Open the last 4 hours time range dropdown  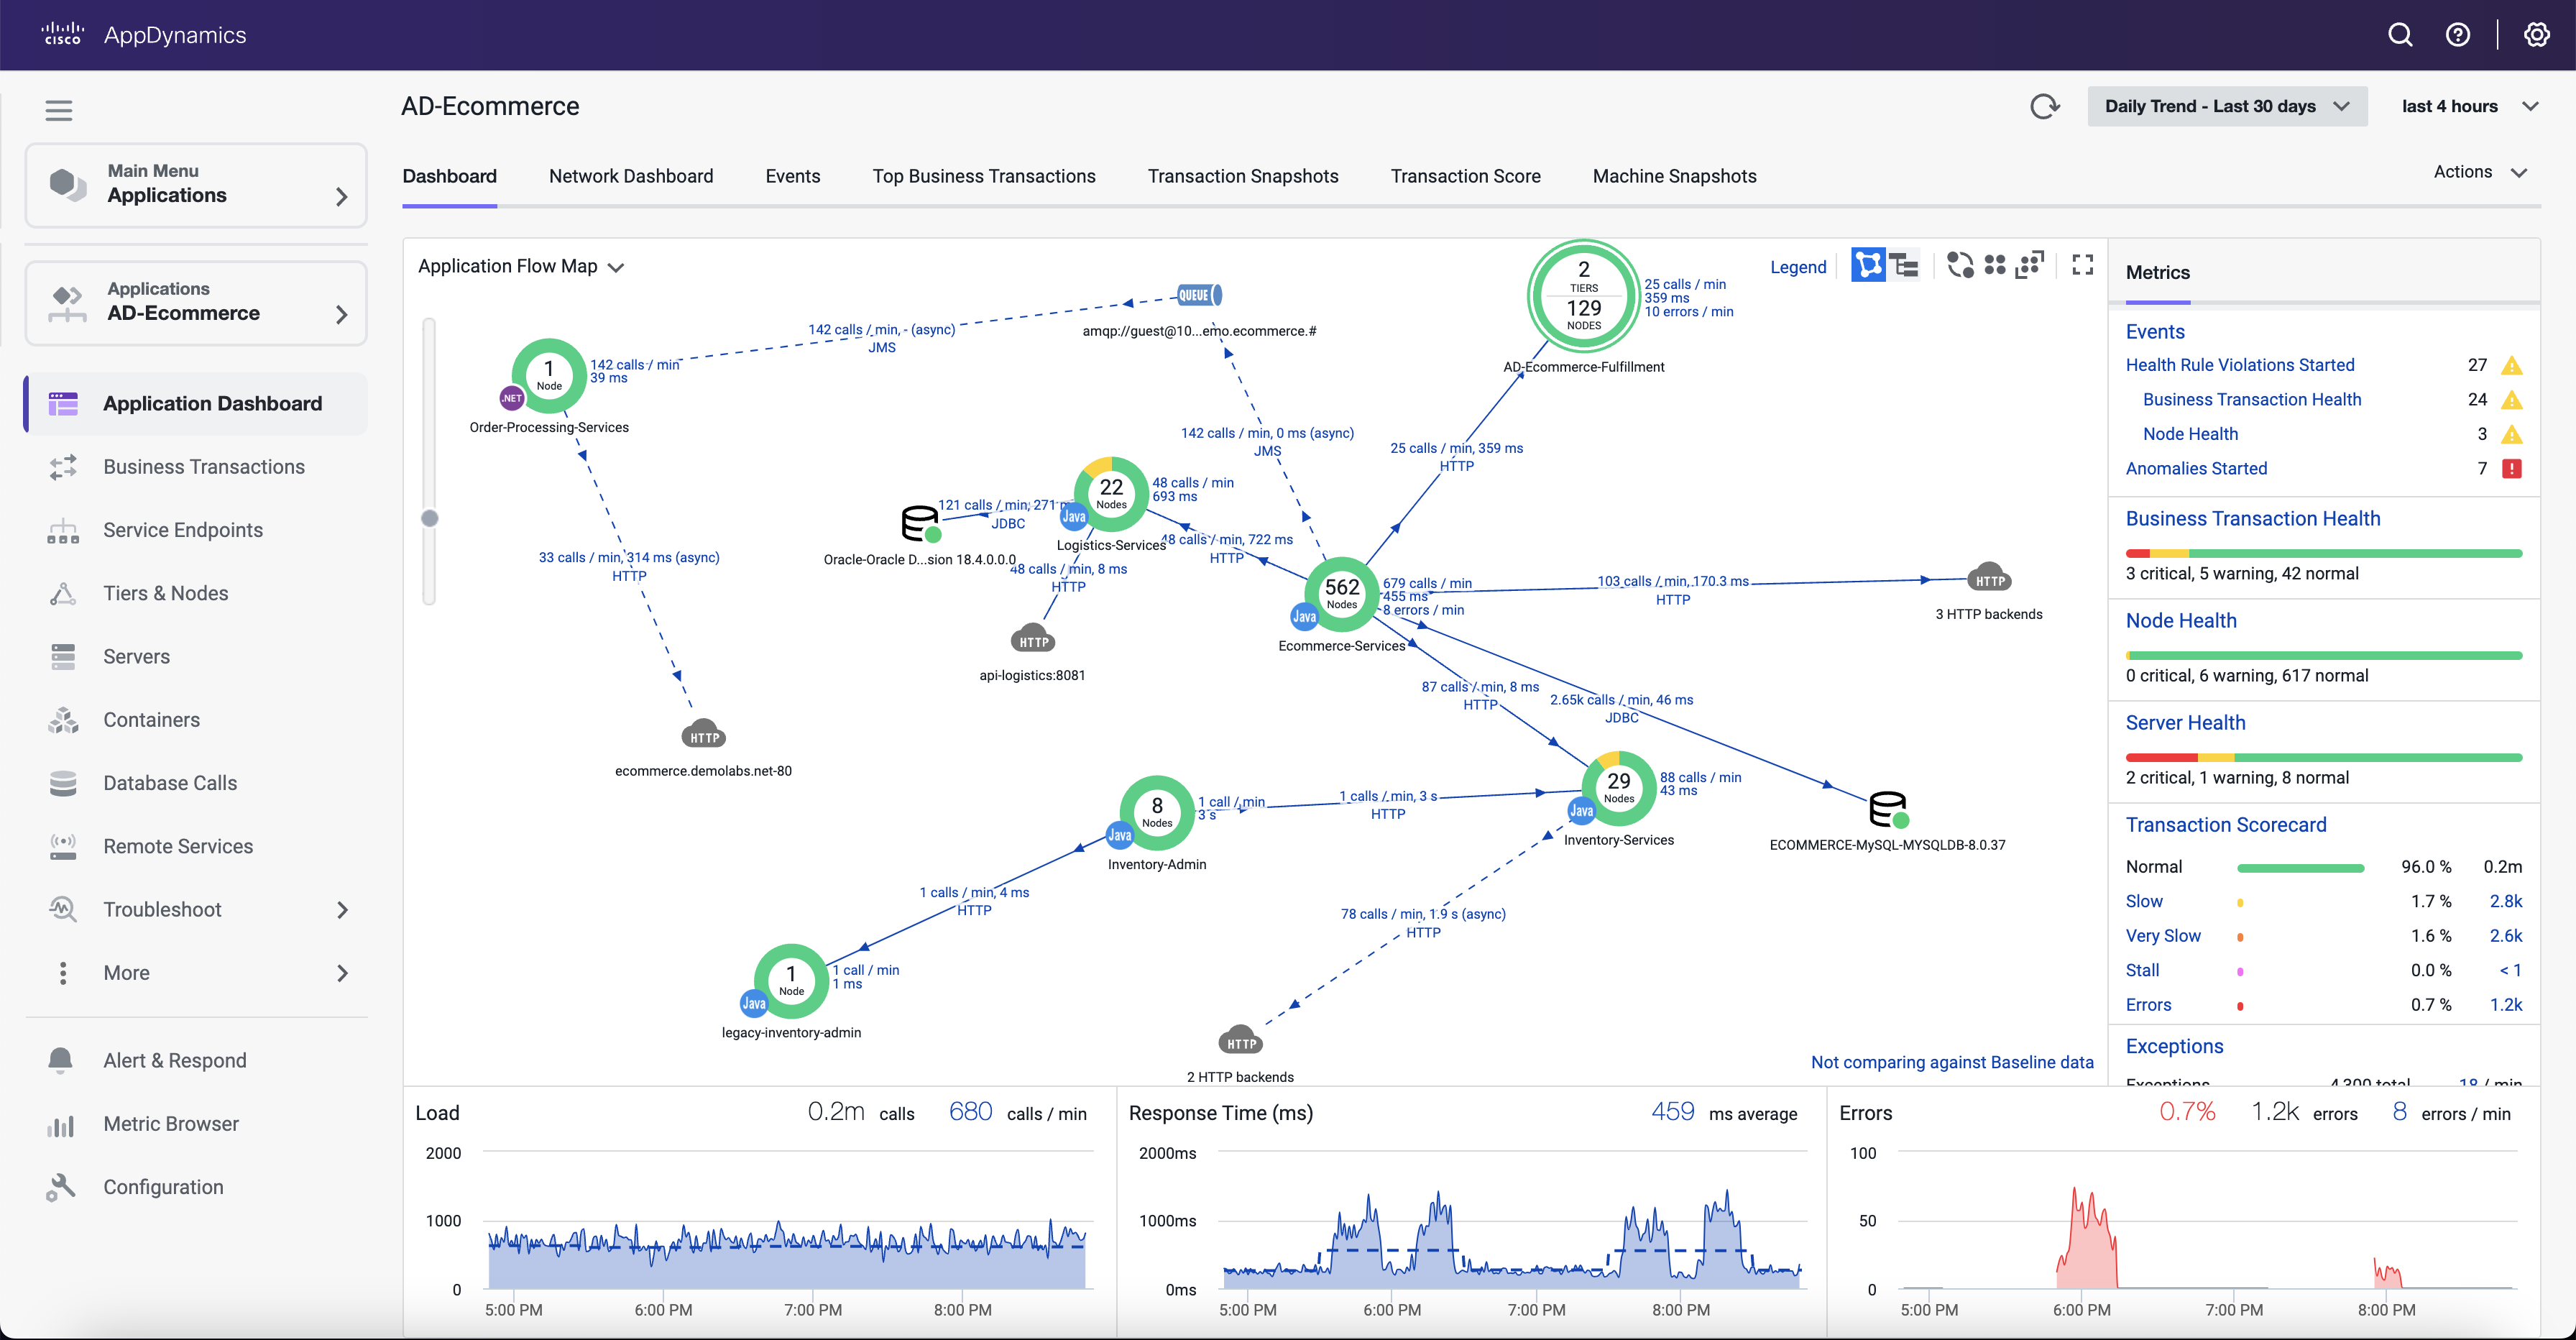(x=2468, y=106)
